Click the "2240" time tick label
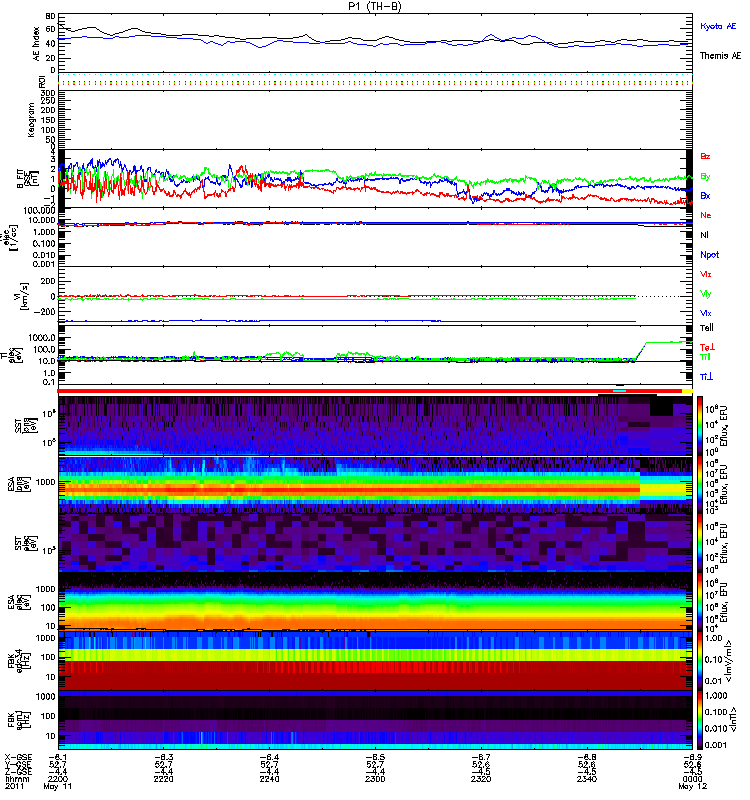Image resolution: width=750 pixels, height=800 pixels. click(x=269, y=779)
